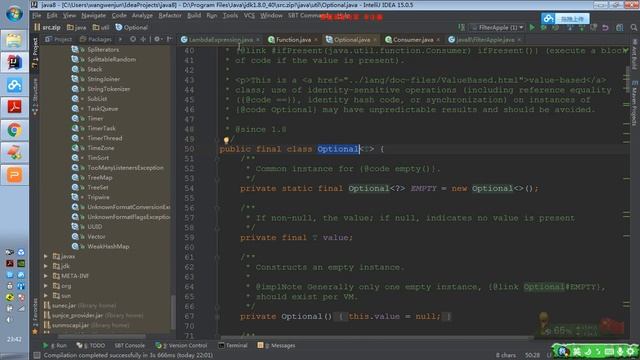The height and width of the screenshot is (360, 640).
Task: Switch to Function.java editor tab
Action: (x=293, y=40)
